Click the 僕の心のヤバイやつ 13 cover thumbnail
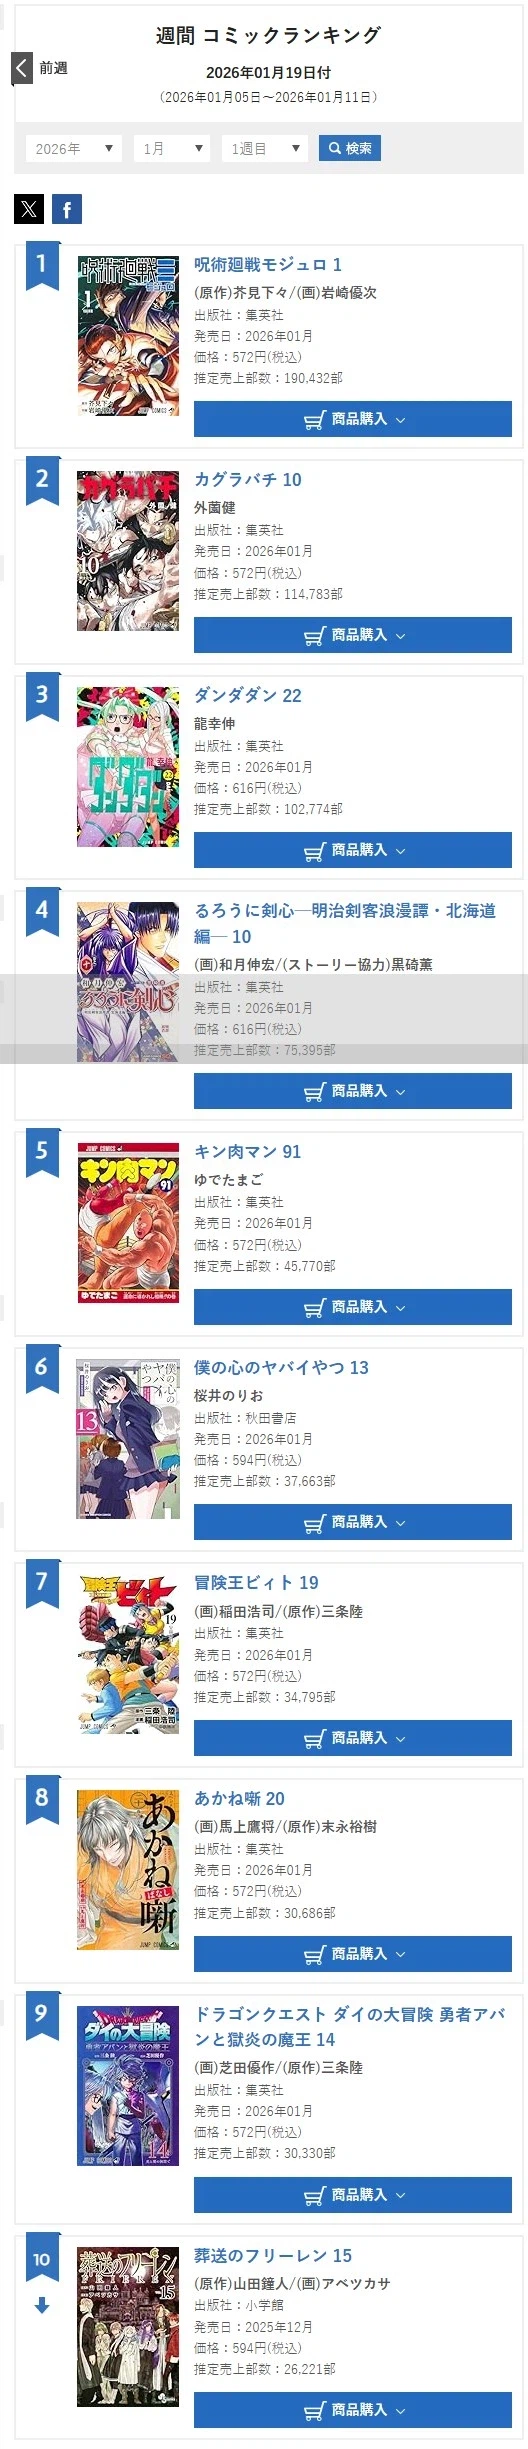Screen dimensions: 528x2449 pos(128,1439)
